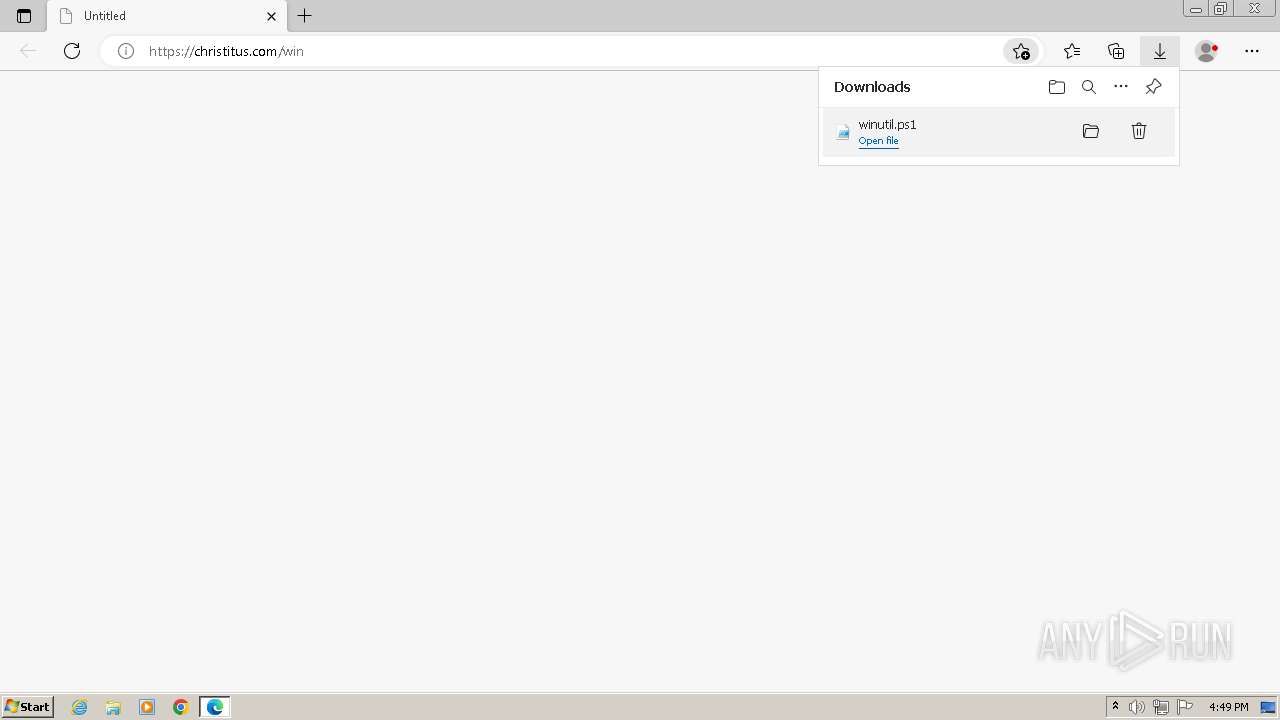Refresh the current page
The height and width of the screenshot is (720, 1280).
tap(72, 51)
